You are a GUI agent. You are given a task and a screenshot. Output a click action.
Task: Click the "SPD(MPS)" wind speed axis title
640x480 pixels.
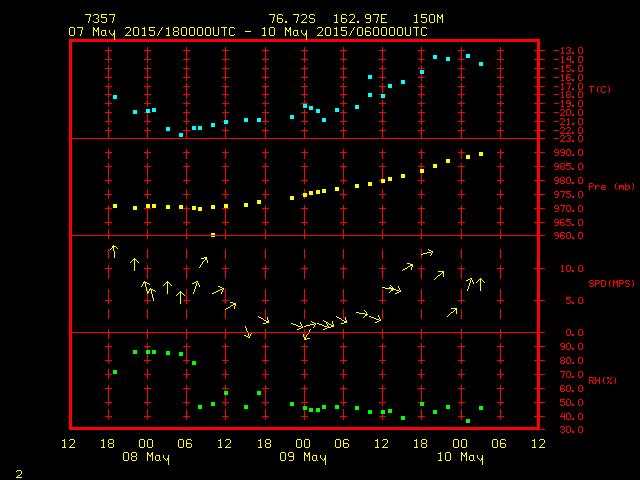611,283
